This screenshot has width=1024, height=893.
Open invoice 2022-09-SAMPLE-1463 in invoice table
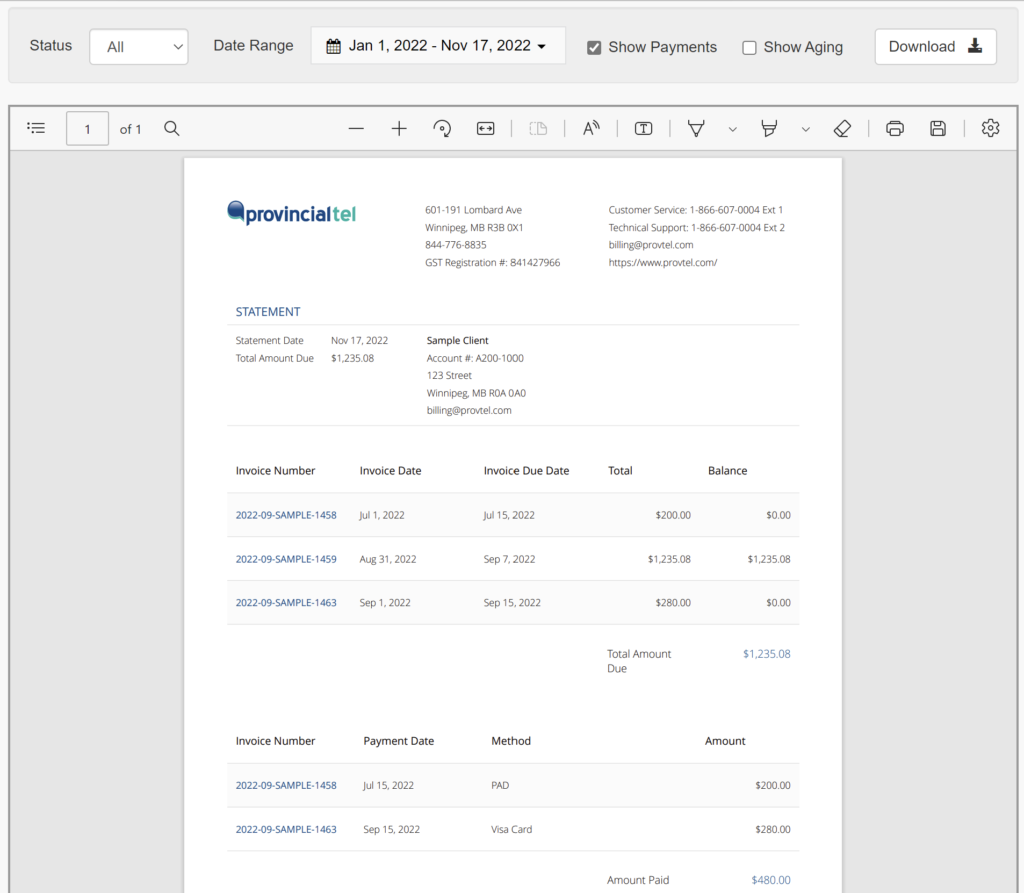coord(286,603)
